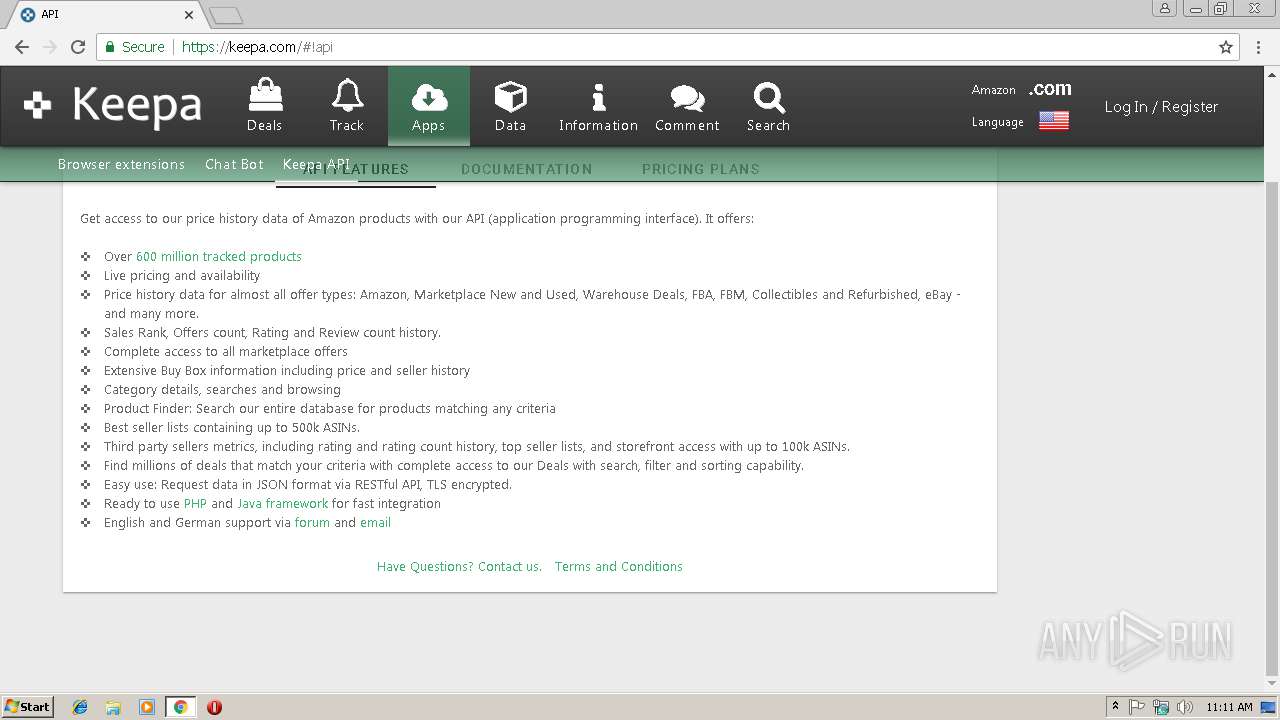
Task: Switch to the API FEATURES tab
Action: [x=355, y=169]
